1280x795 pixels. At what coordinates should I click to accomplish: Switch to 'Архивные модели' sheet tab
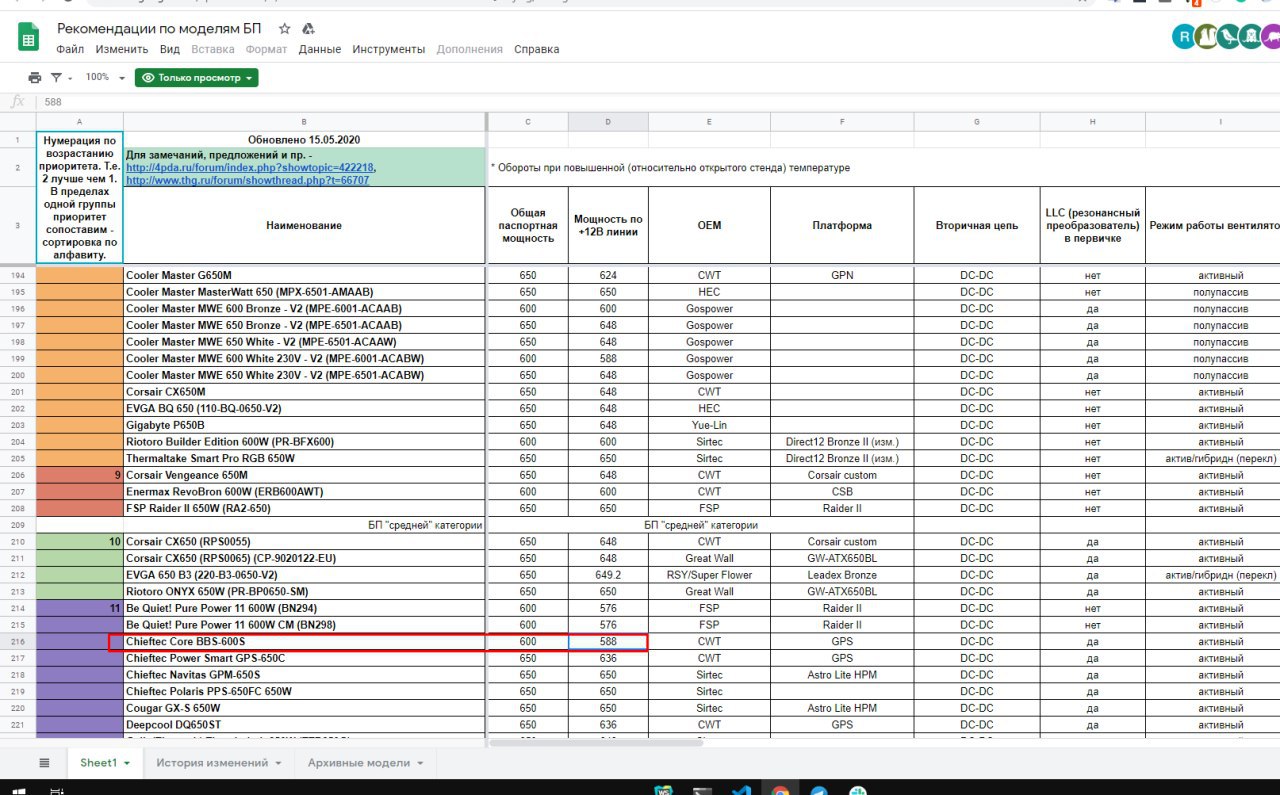tap(359, 763)
